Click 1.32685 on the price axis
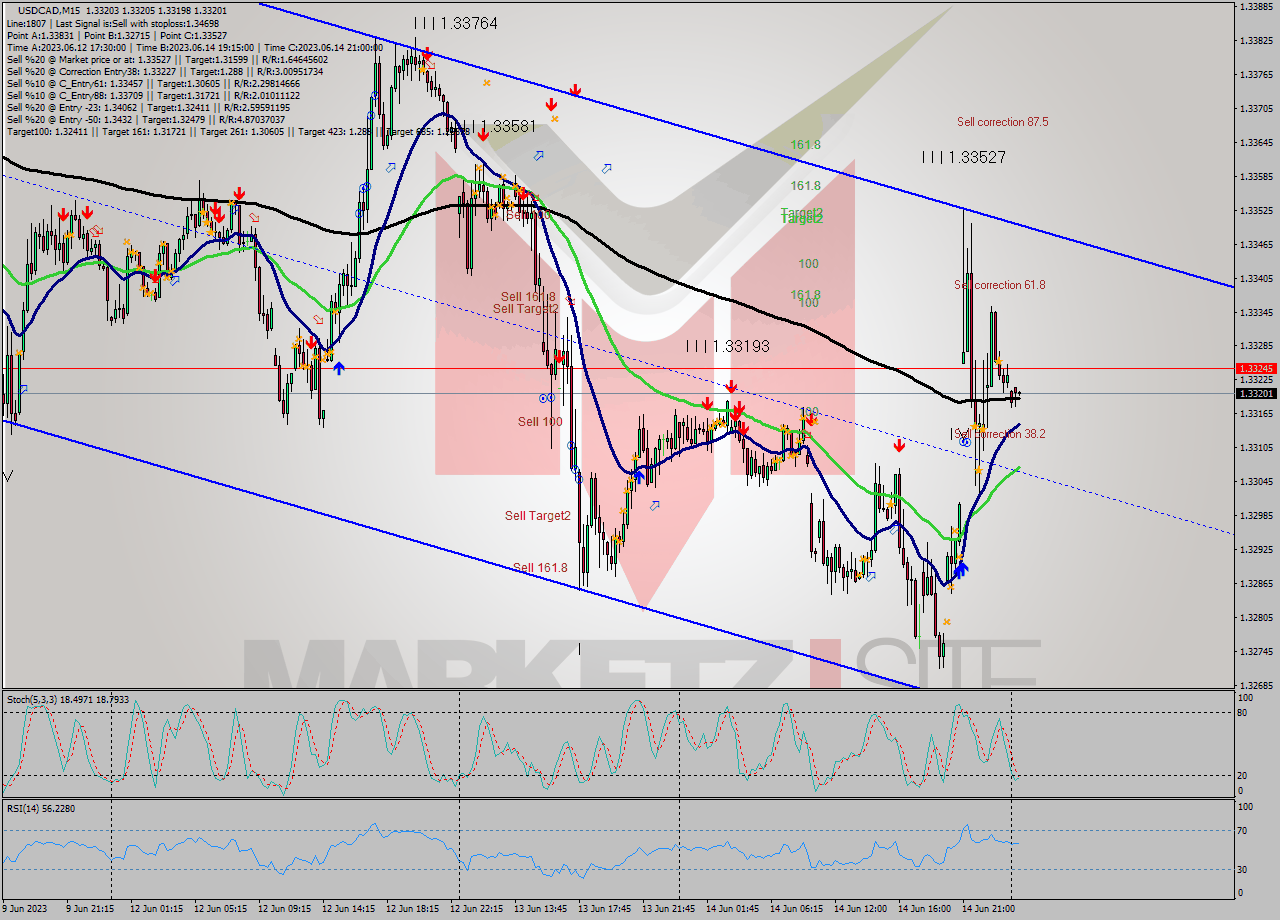The image size is (1280, 920). 1255,686
